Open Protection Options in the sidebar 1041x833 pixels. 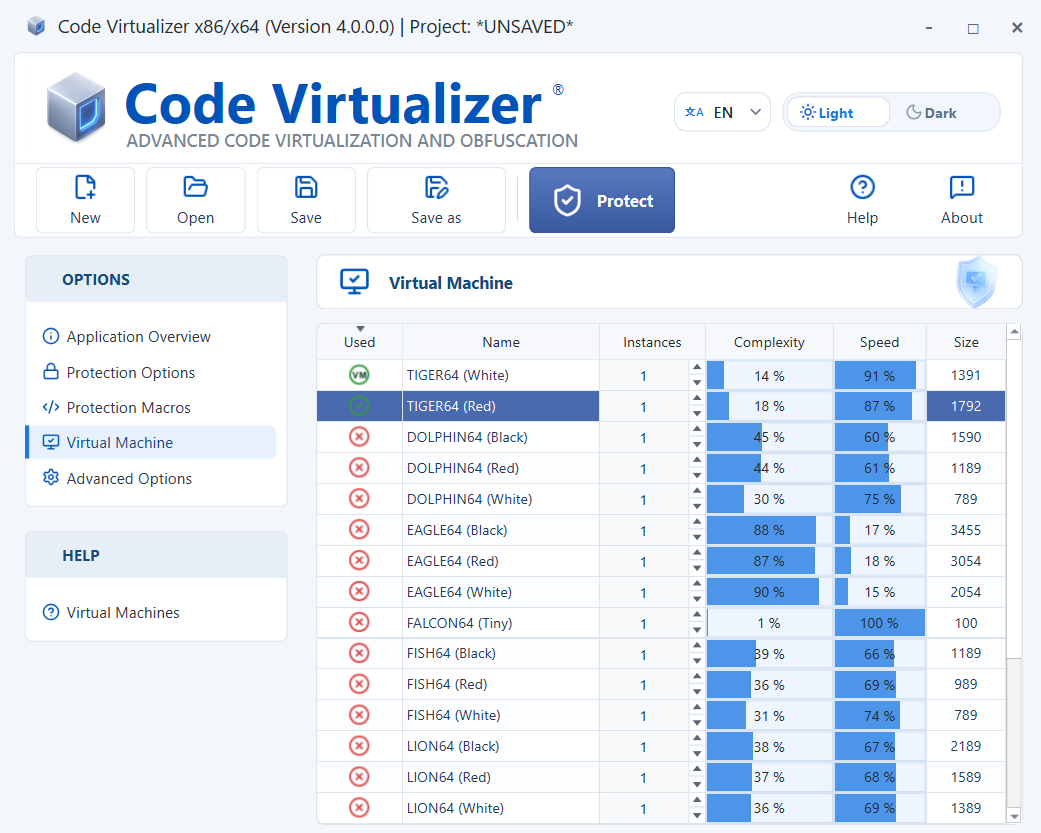pyautogui.click(x=131, y=372)
